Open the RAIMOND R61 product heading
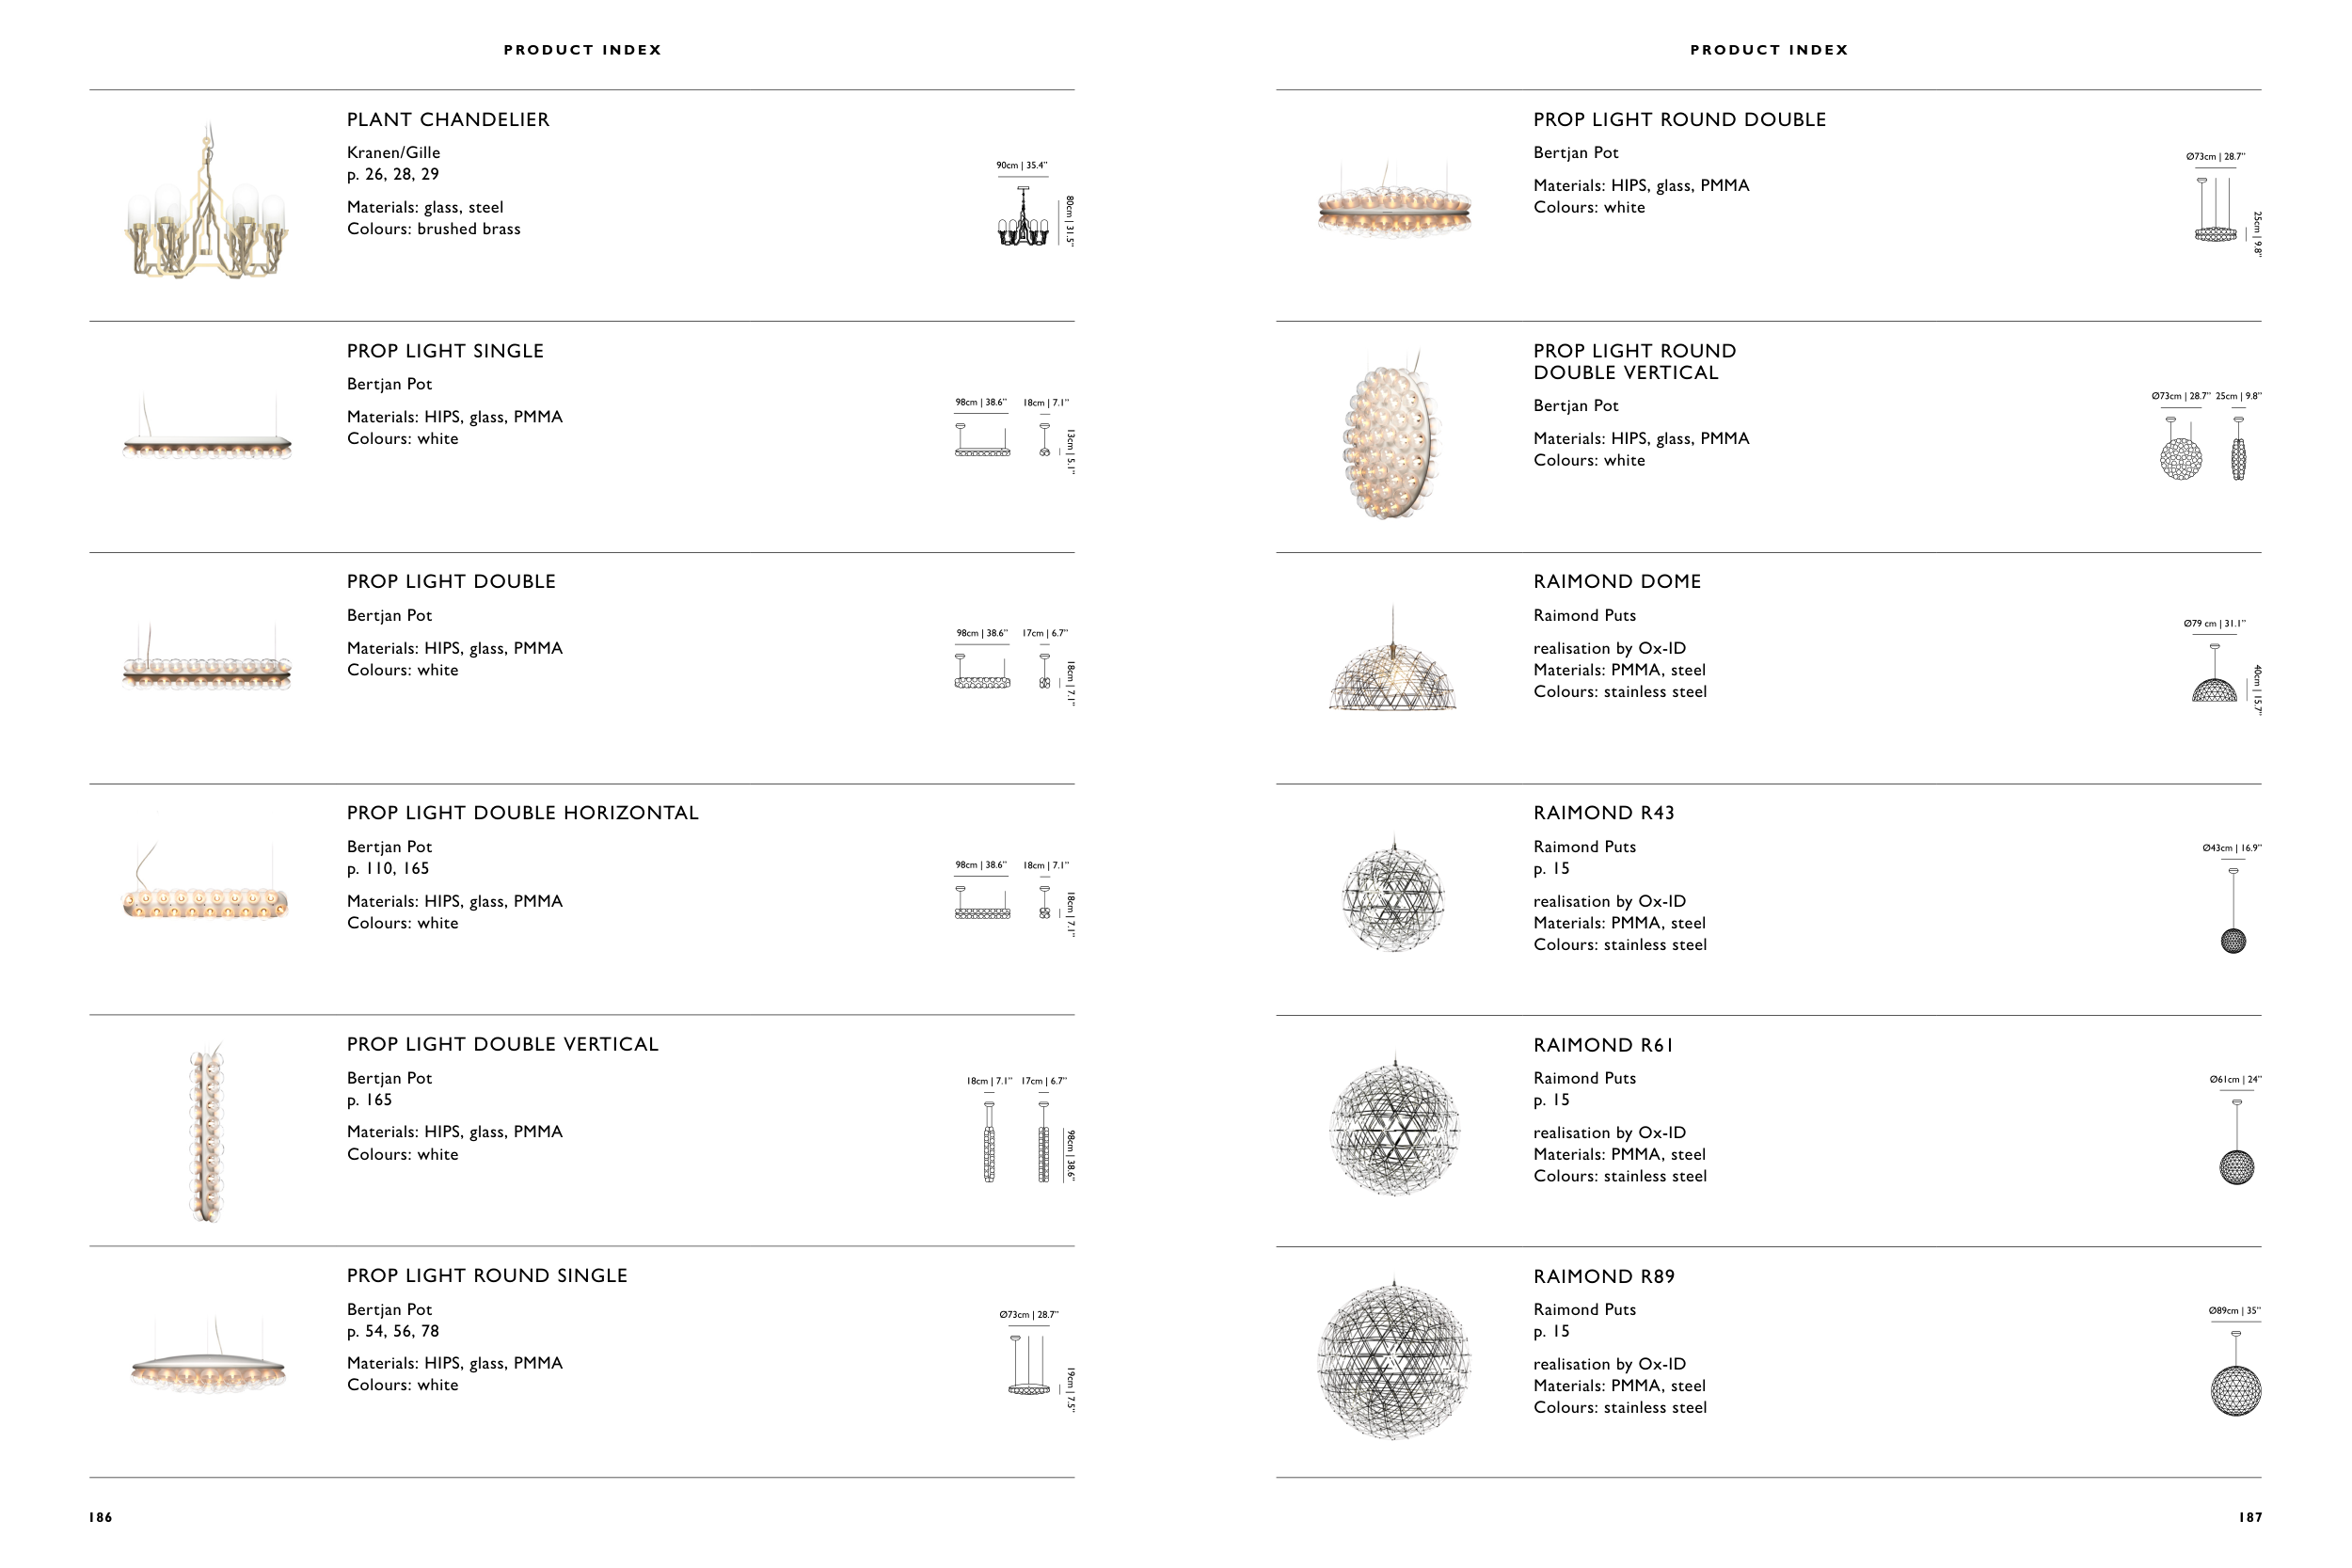Viewport: 2352px width, 1568px height. [1603, 1045]
